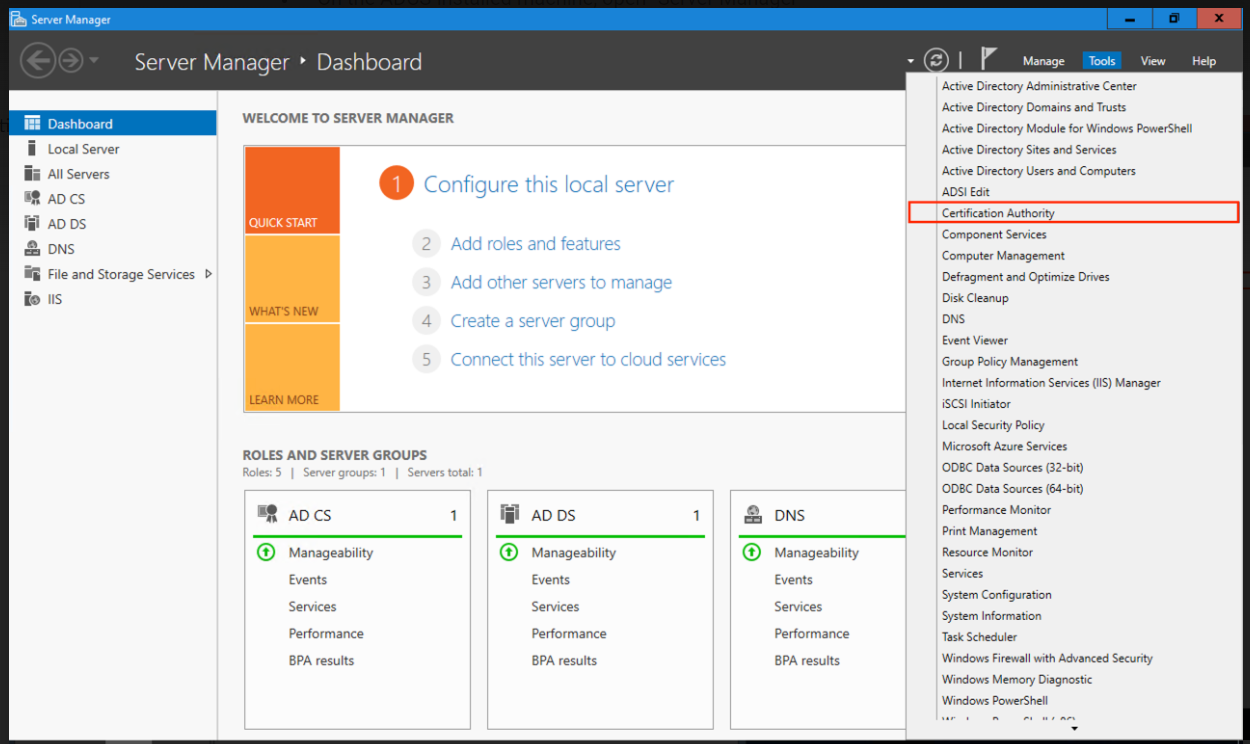1250x744 pixels.
Task: Open File and Storage Services in sidebar
Action: [x=113, y=274]
